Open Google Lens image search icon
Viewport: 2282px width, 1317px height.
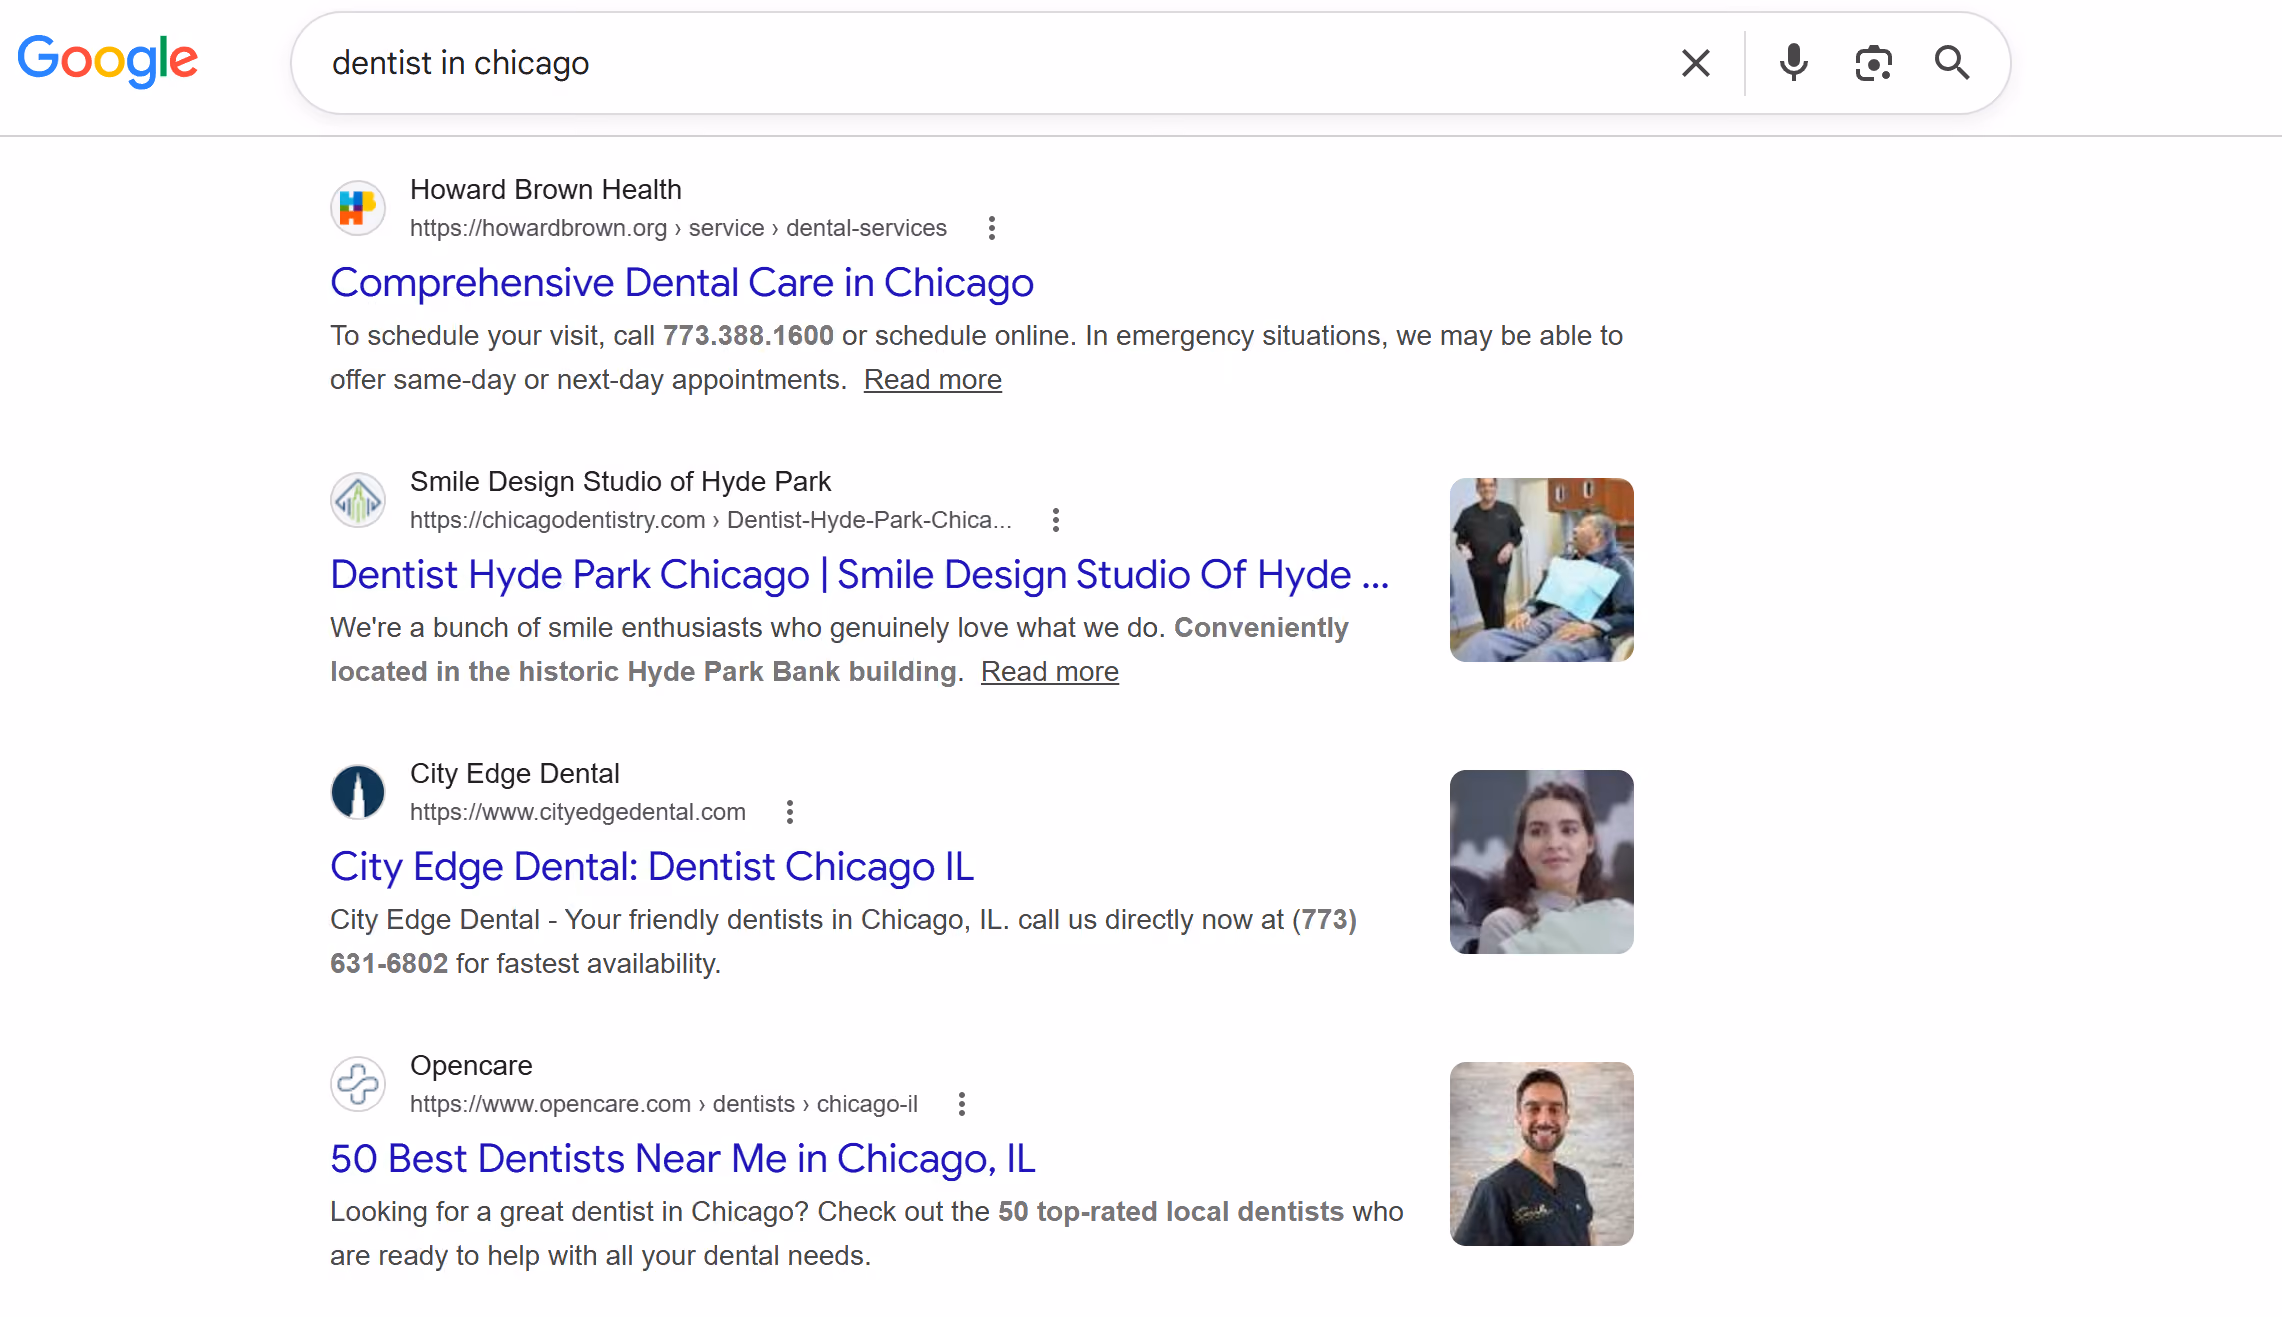[1873, 63]
